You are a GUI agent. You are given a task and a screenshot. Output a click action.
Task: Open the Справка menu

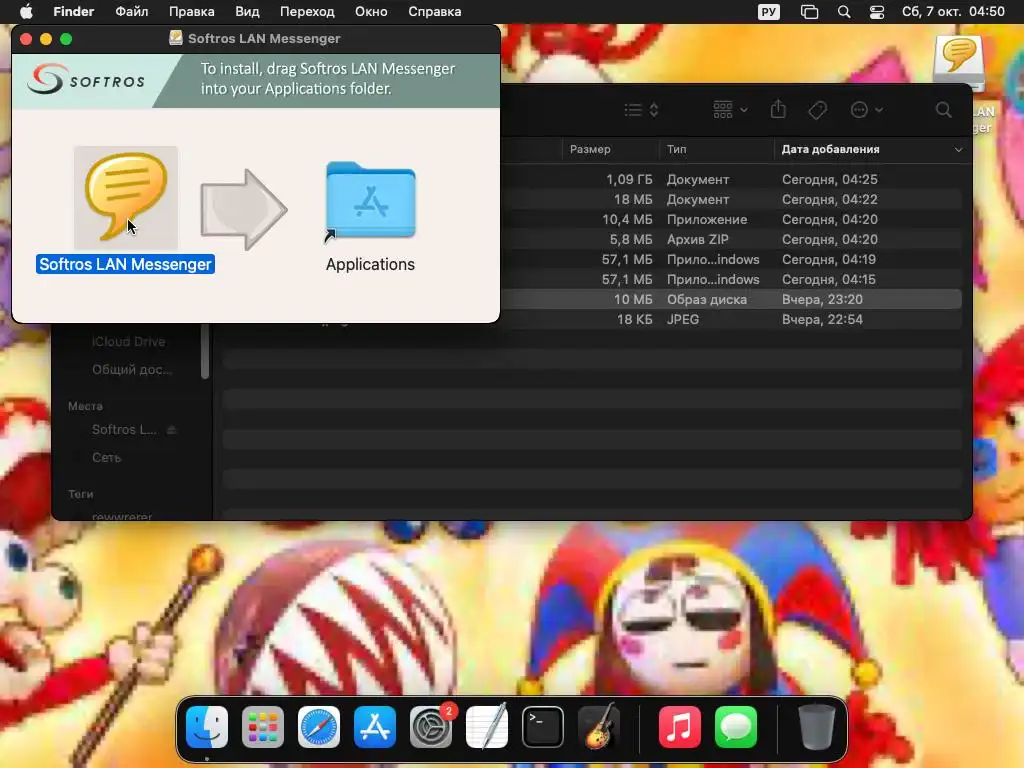pos(434,12)
